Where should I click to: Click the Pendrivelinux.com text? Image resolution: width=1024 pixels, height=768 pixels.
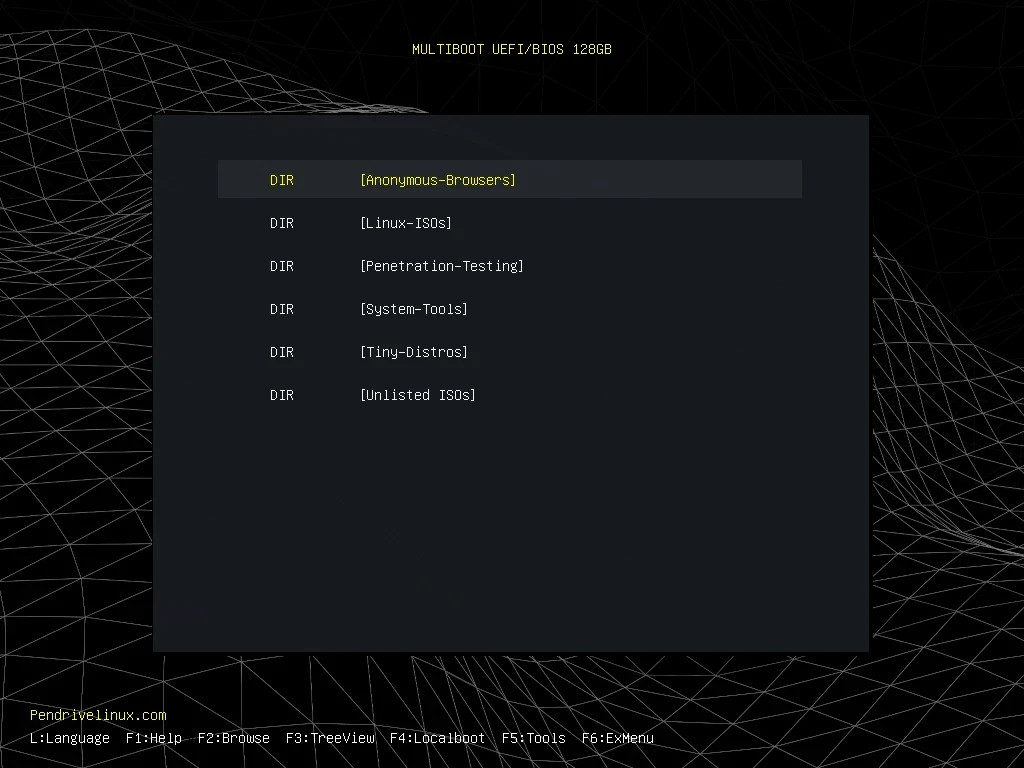(98, 715)
